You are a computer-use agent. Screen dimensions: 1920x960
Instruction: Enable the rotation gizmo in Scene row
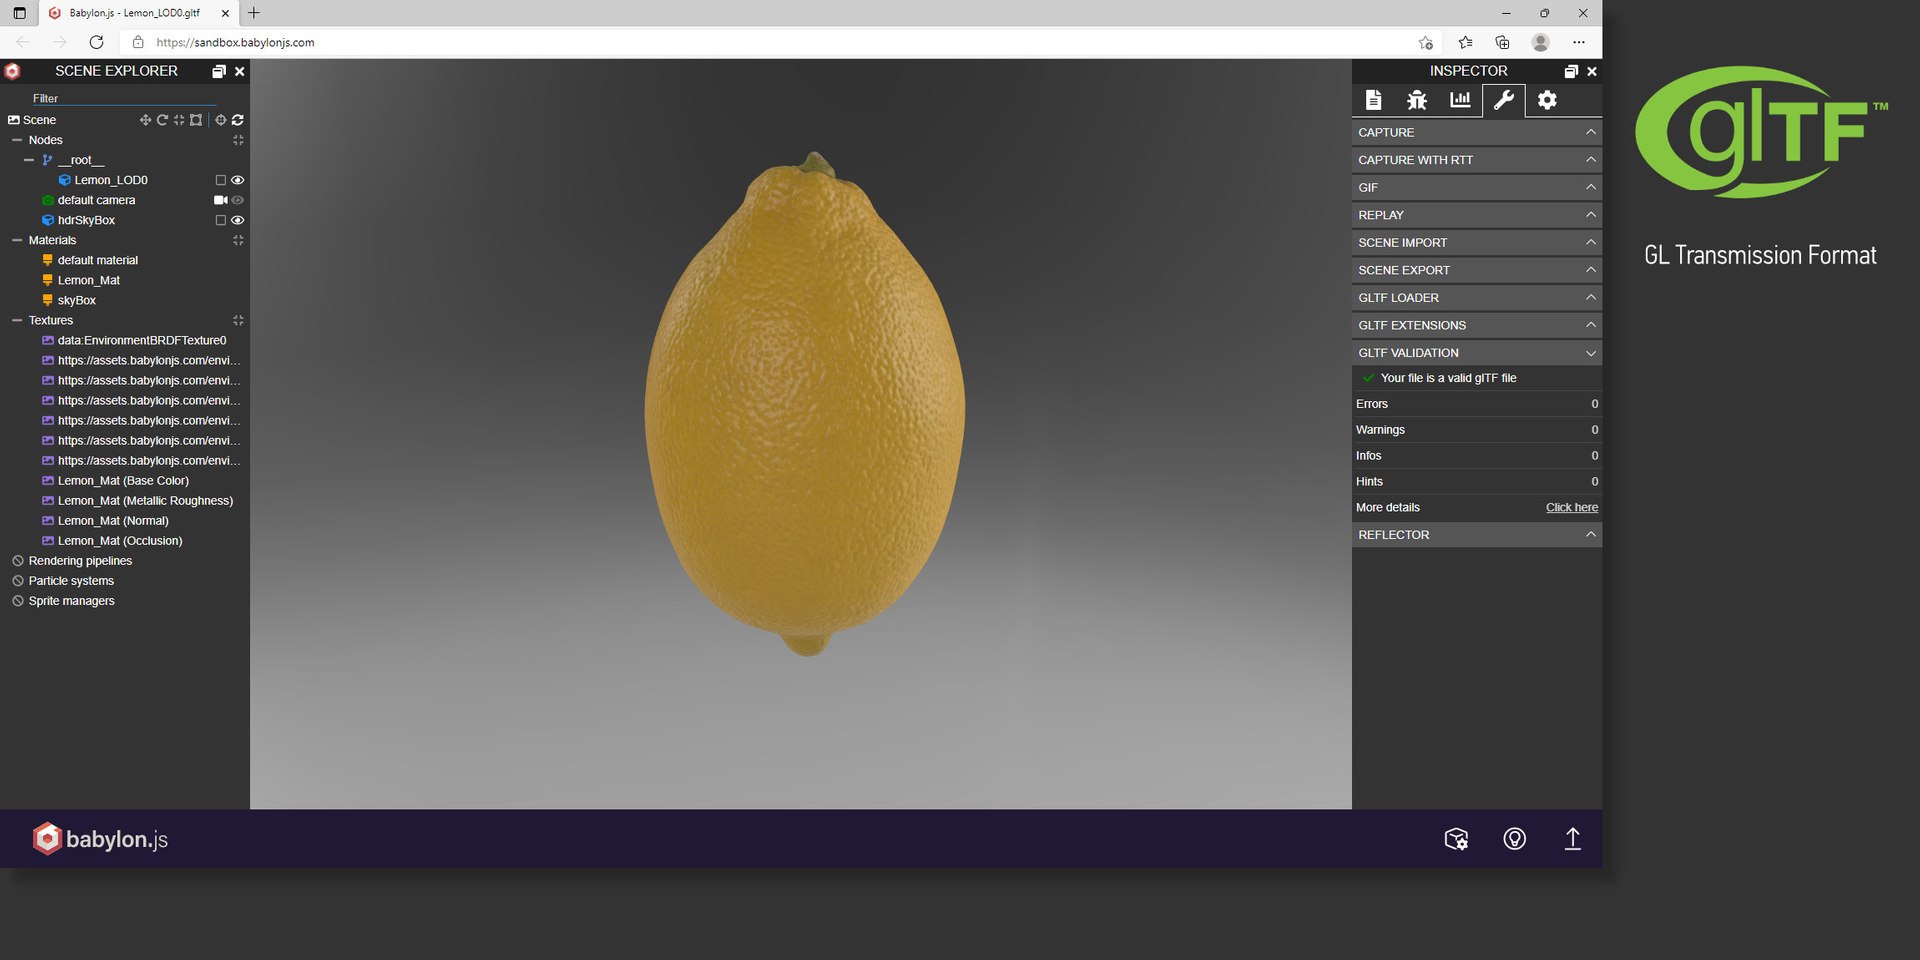[162, 120]
